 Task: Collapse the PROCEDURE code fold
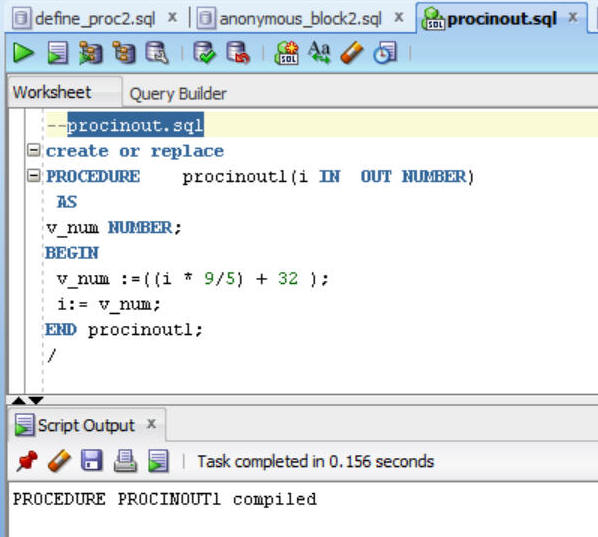[34, 176]
